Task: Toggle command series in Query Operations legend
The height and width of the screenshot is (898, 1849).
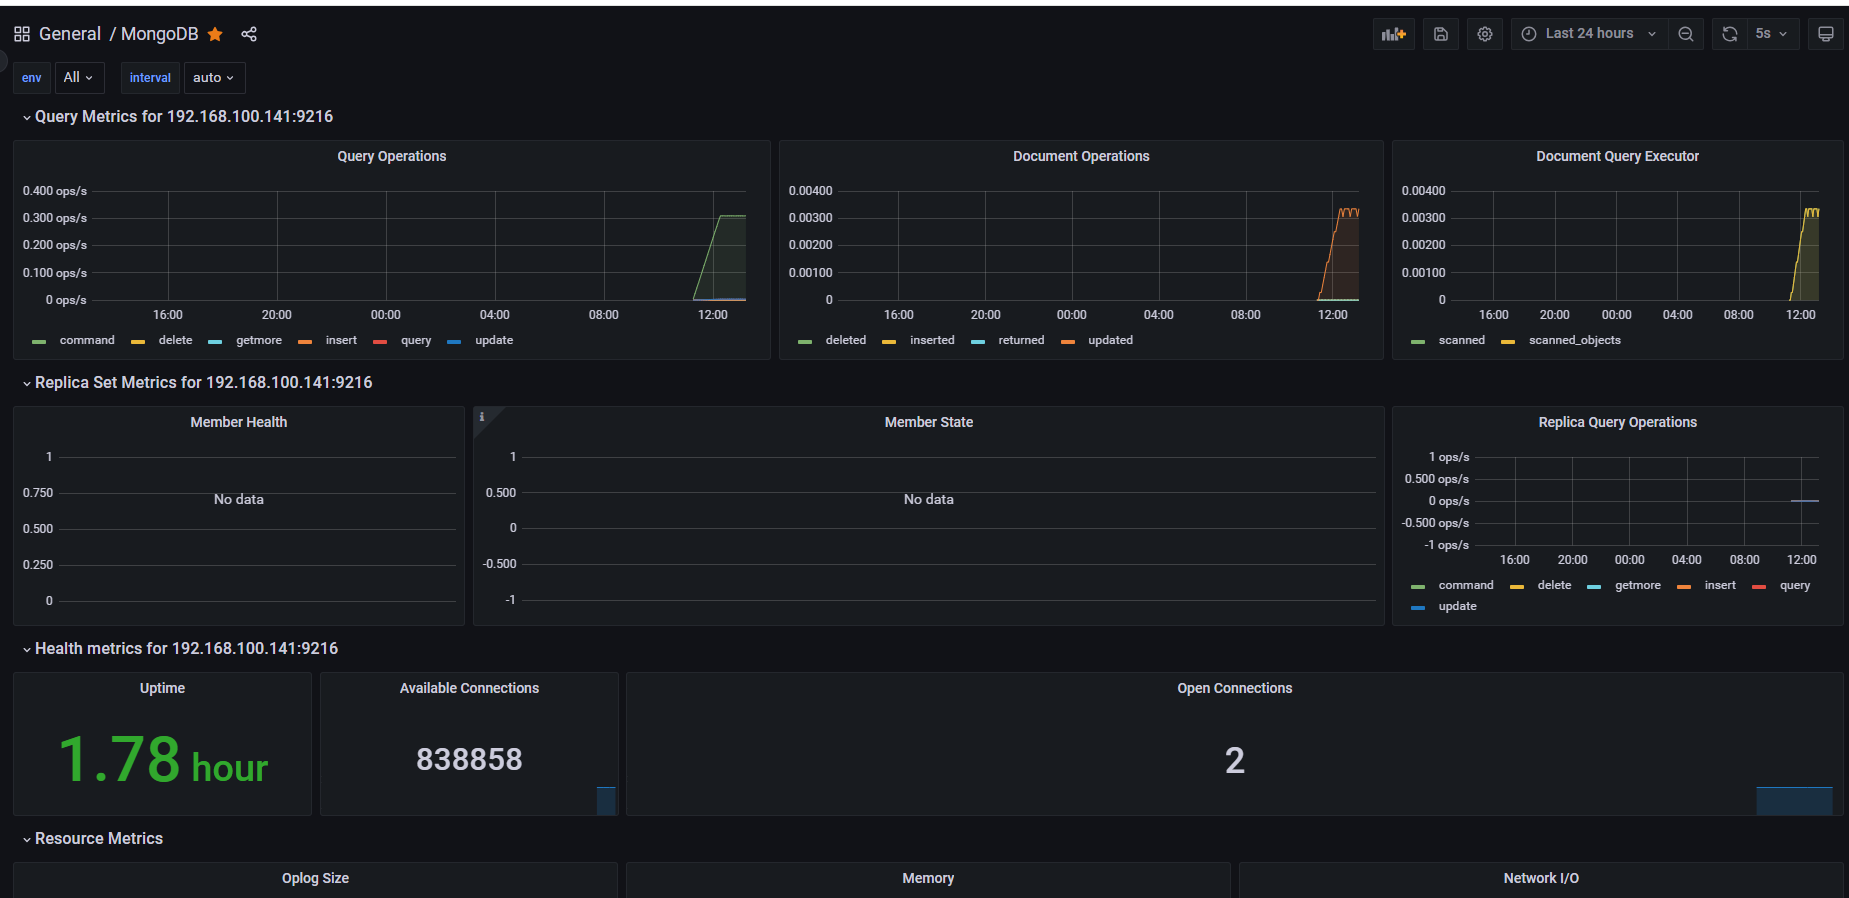Action: coord(87,340)
